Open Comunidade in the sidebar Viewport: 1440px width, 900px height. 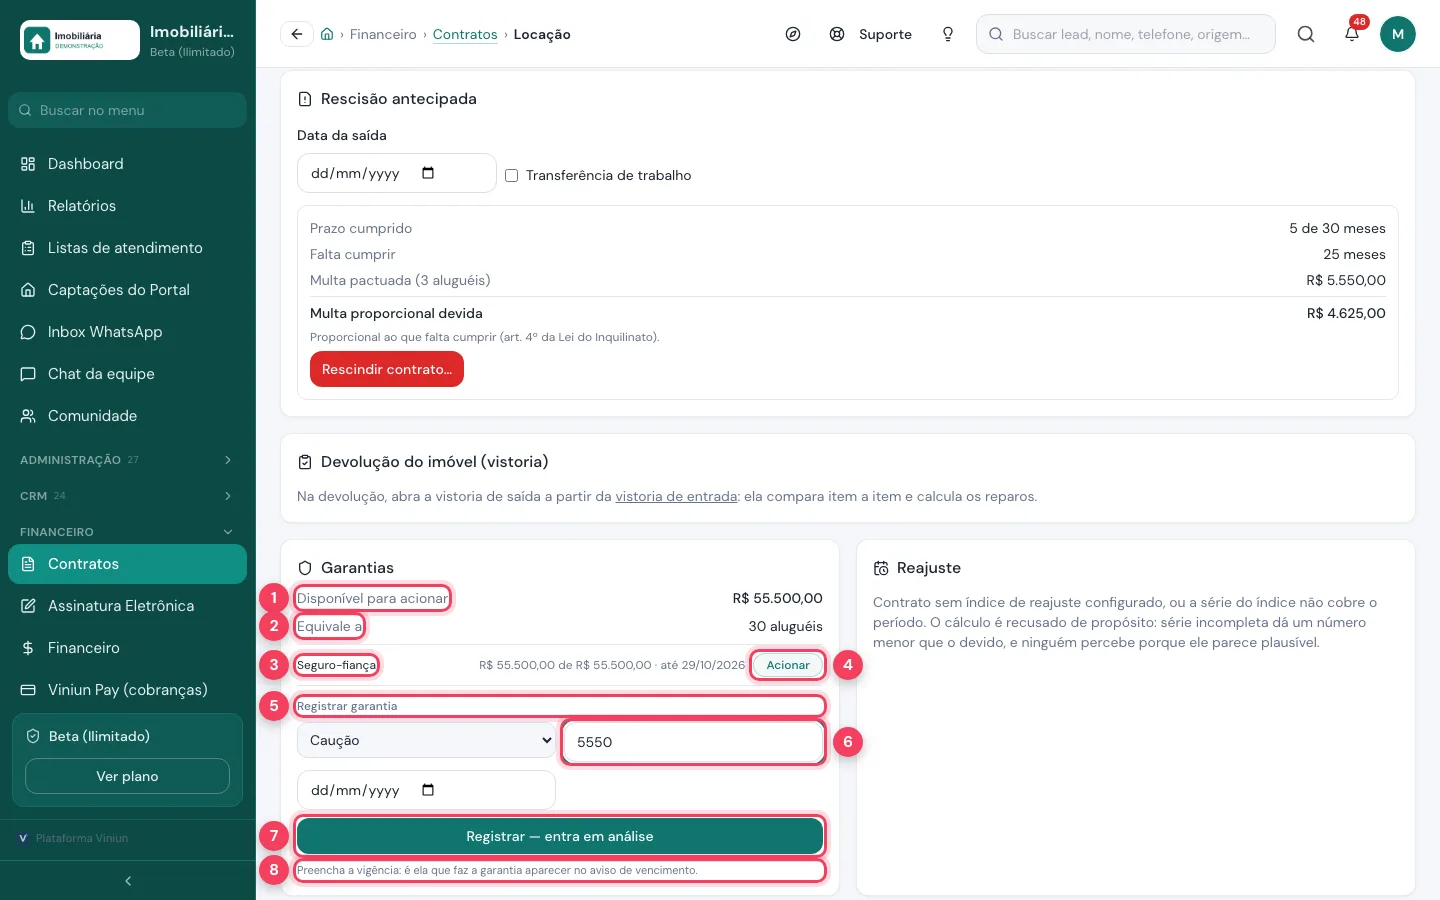point(128,416)
